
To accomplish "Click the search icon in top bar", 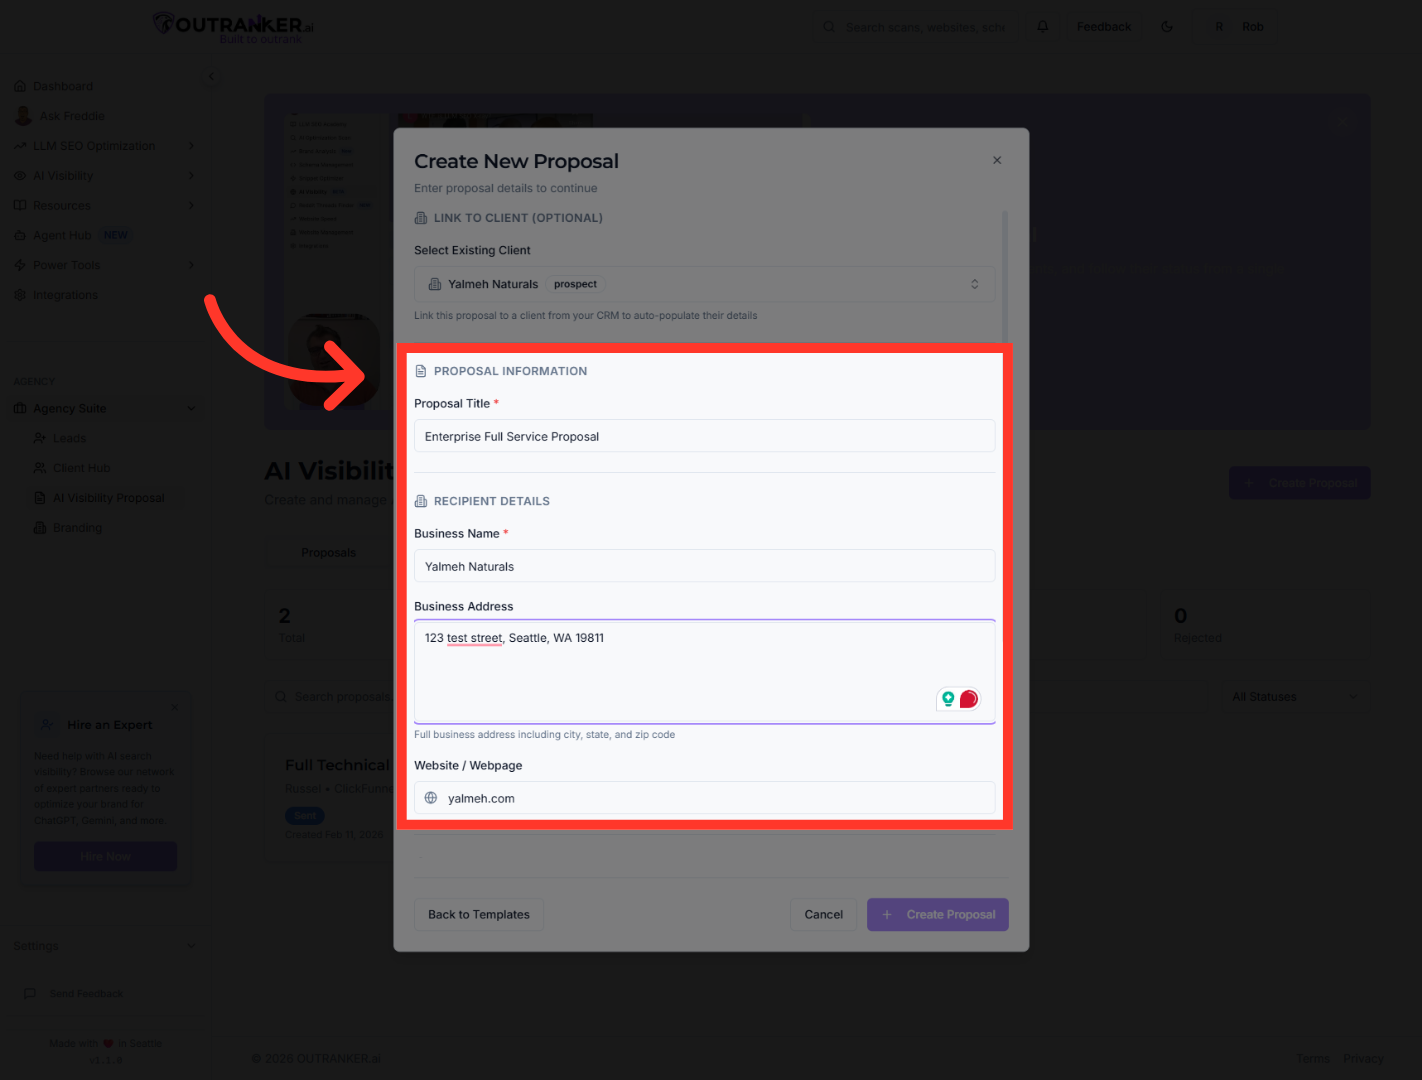I will (829, 27).
